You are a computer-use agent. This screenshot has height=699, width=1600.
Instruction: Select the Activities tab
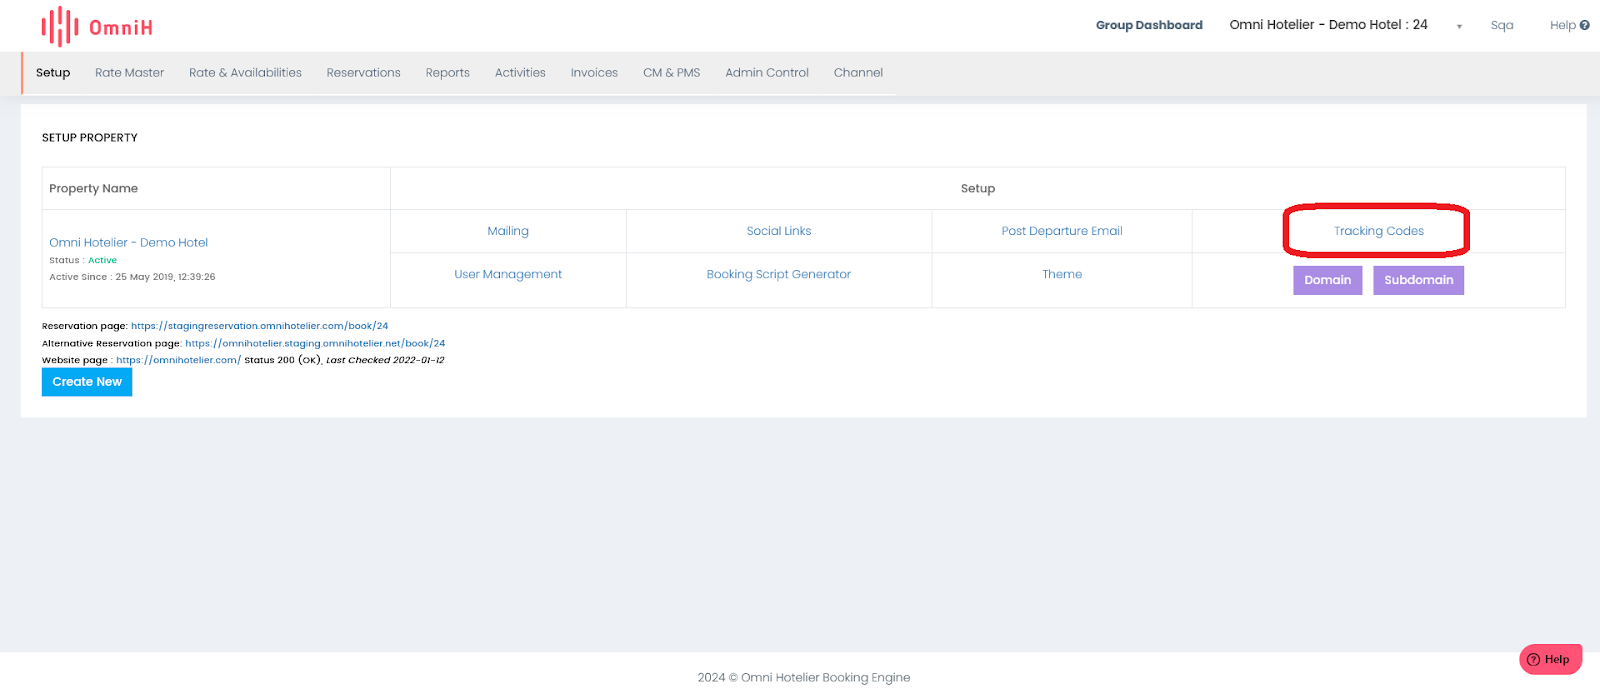click(520, 73)
